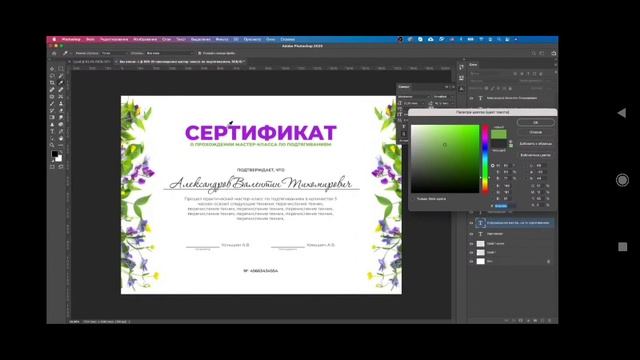Open layer filter kind dropdown
The image size is (640, 360).
pyautogui.click(x=490, y=74)
